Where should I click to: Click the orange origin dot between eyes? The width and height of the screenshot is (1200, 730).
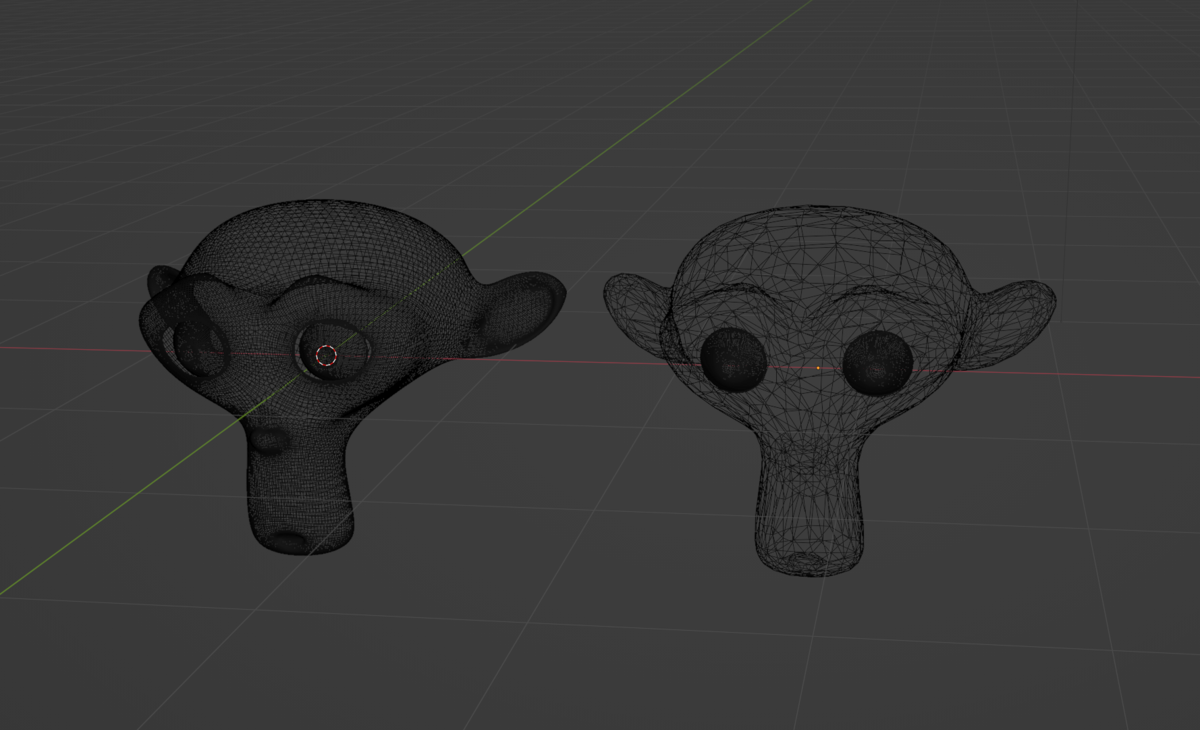click(x=818, y=368)
